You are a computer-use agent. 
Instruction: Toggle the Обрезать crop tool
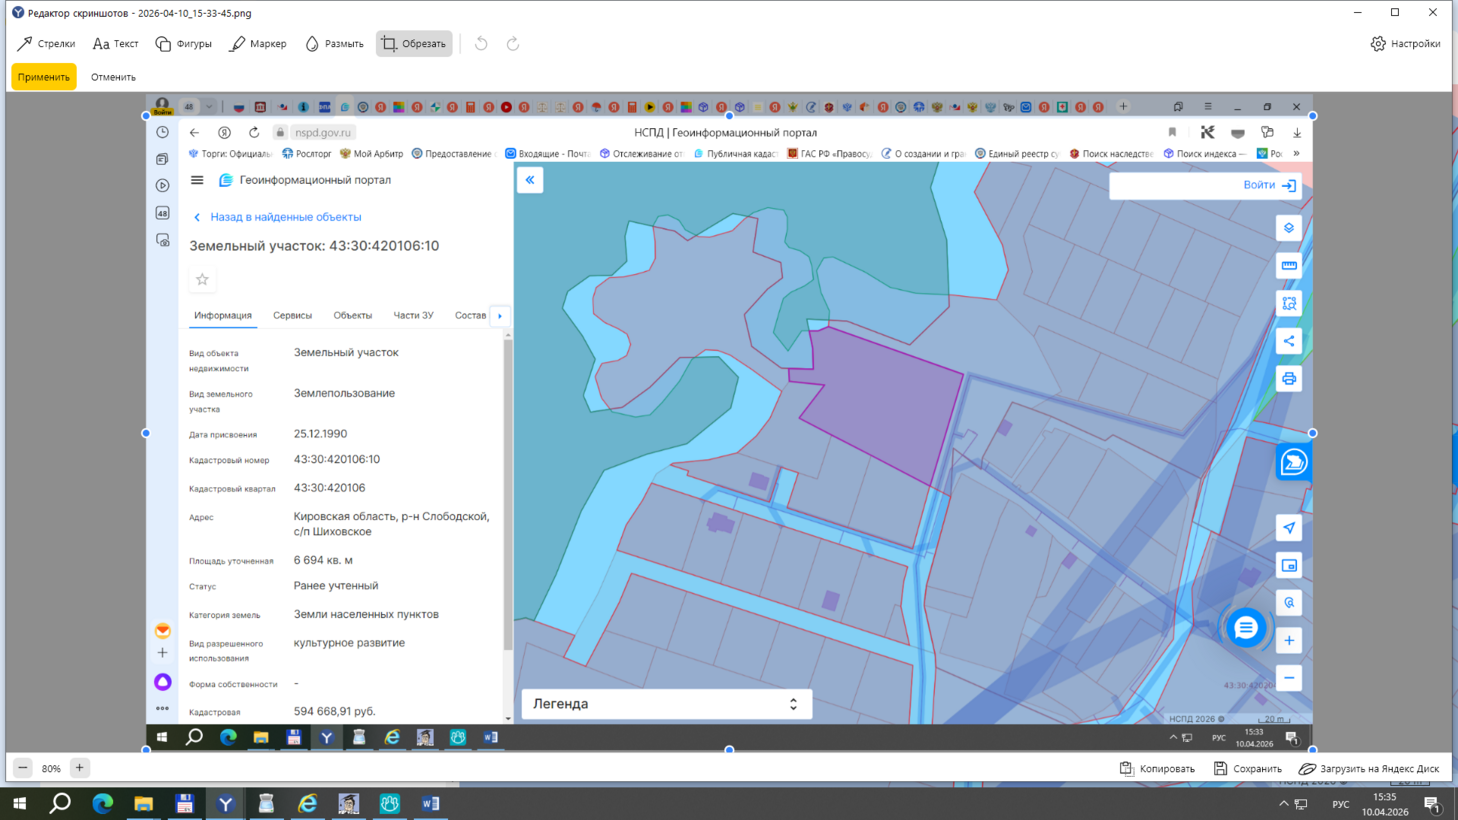point(414,44)
